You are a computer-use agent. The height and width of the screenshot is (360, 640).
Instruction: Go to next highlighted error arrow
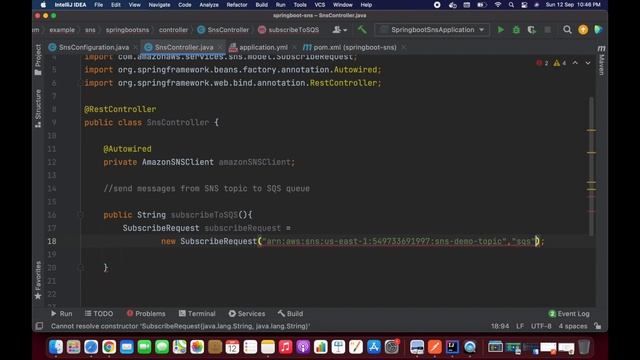[588, 63]
